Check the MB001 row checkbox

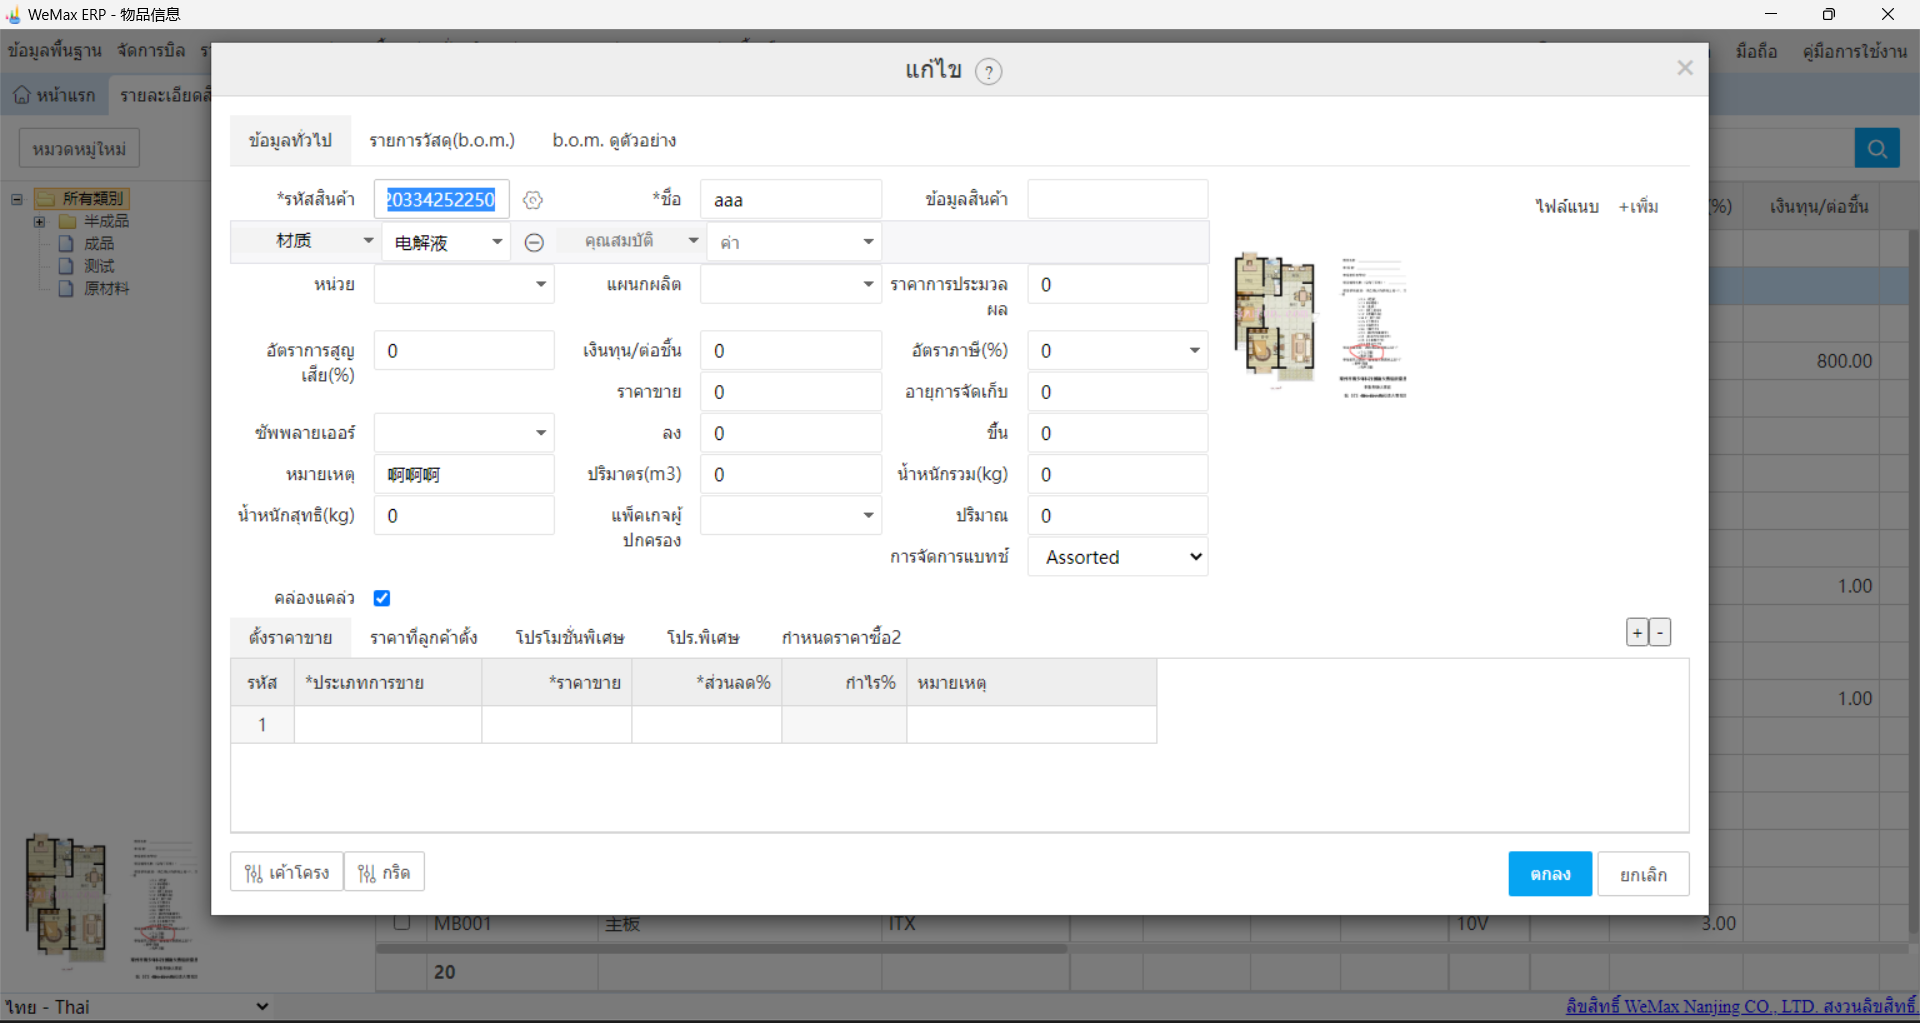(402, 922)
